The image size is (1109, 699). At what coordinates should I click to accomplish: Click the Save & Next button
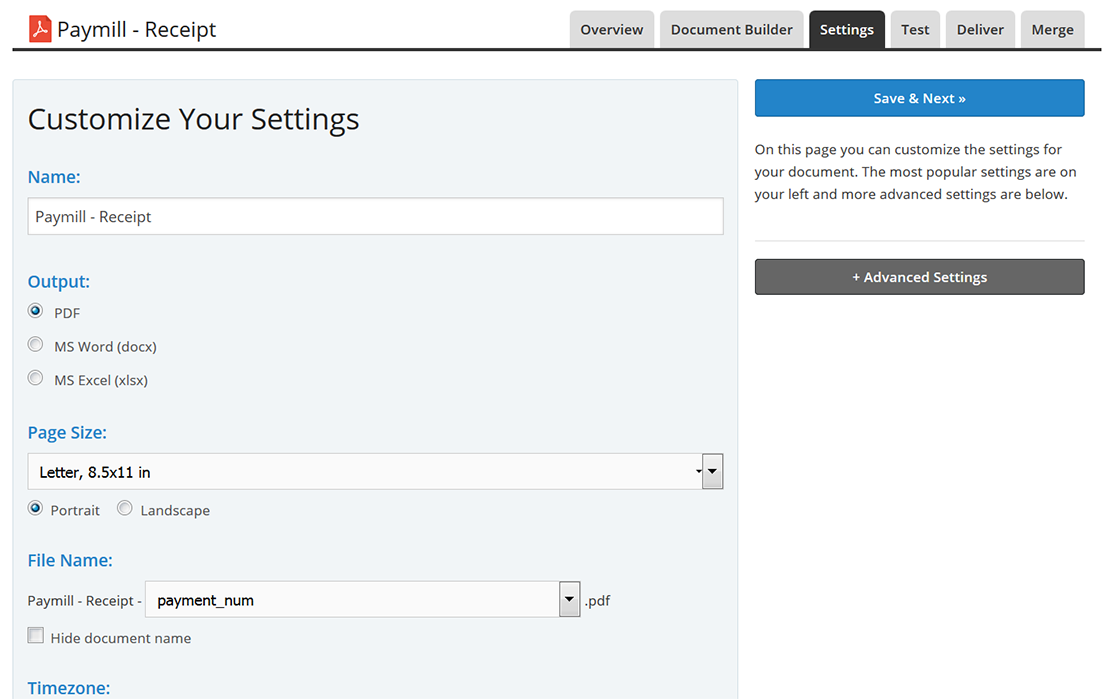(x=919, y=98)
